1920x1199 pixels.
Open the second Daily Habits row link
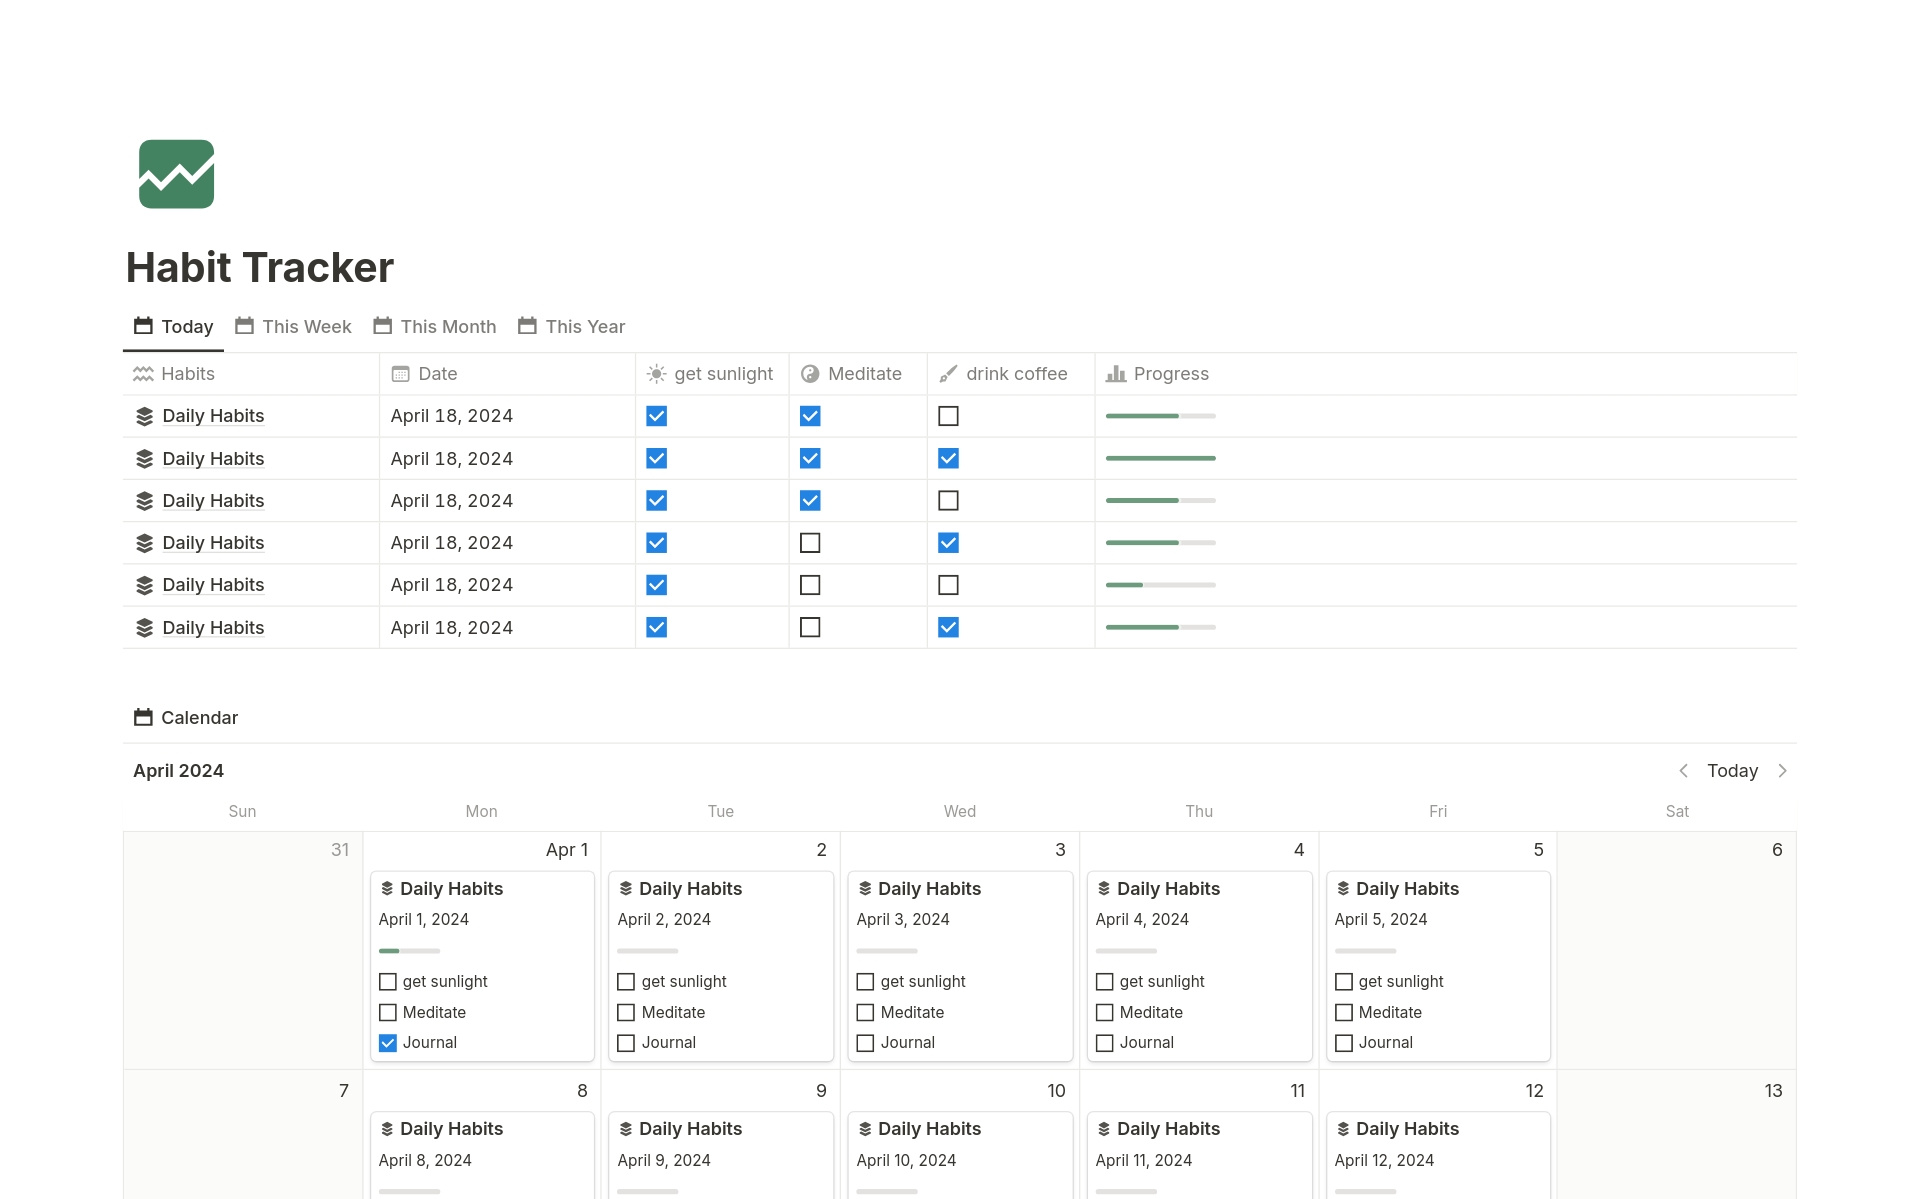tap(213, 459)
